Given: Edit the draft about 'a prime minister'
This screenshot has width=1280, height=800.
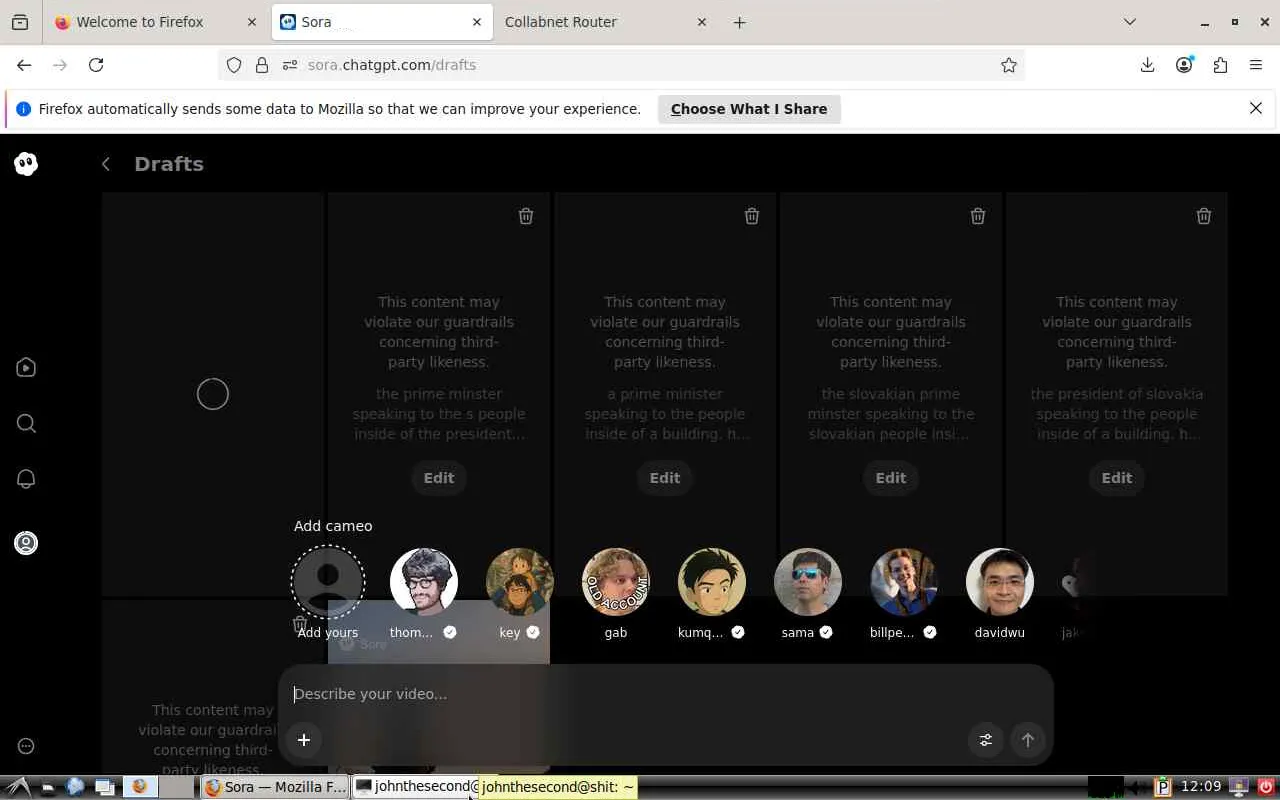Looking at the screenshot, I should coord(665,478).
